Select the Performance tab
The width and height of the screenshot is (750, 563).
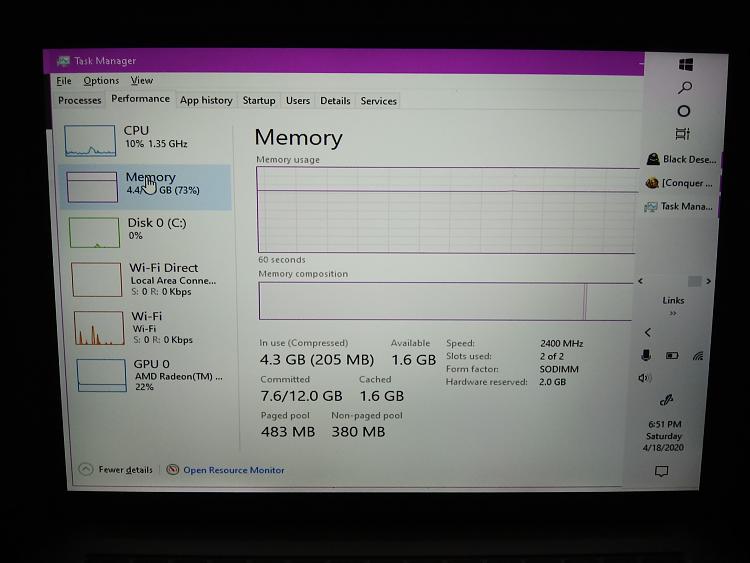[x=140, y=99]
